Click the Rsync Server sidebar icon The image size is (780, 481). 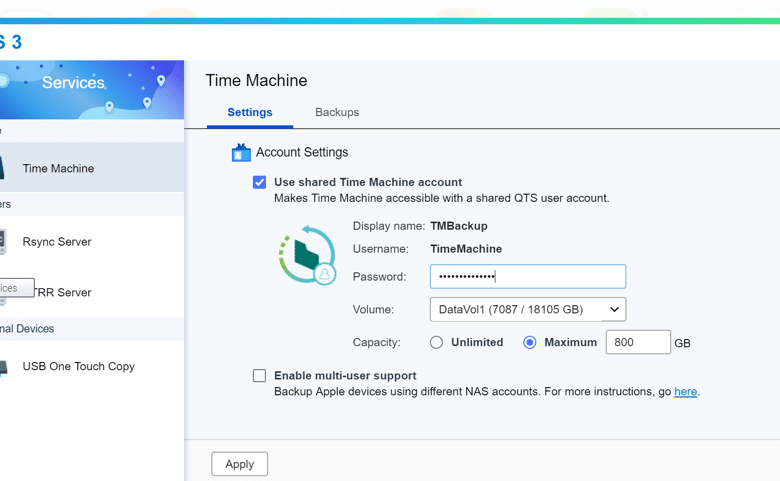point(2,242)
